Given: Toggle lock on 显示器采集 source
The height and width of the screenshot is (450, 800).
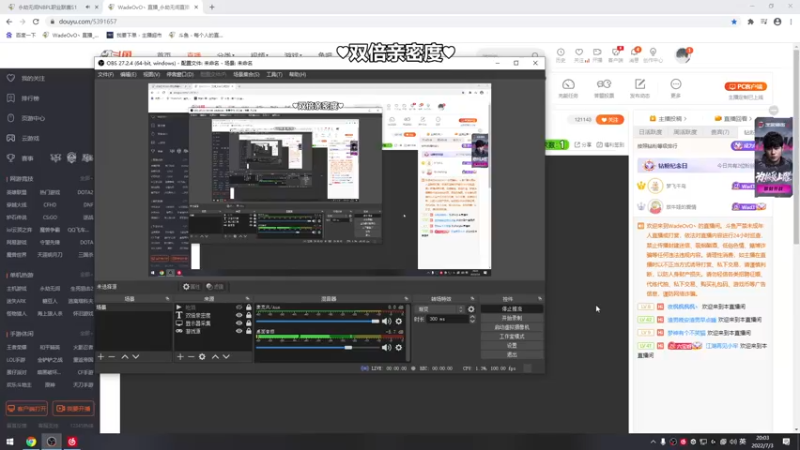Looking at the screenshot, I should pyautogui.click(x=248, y=323).
